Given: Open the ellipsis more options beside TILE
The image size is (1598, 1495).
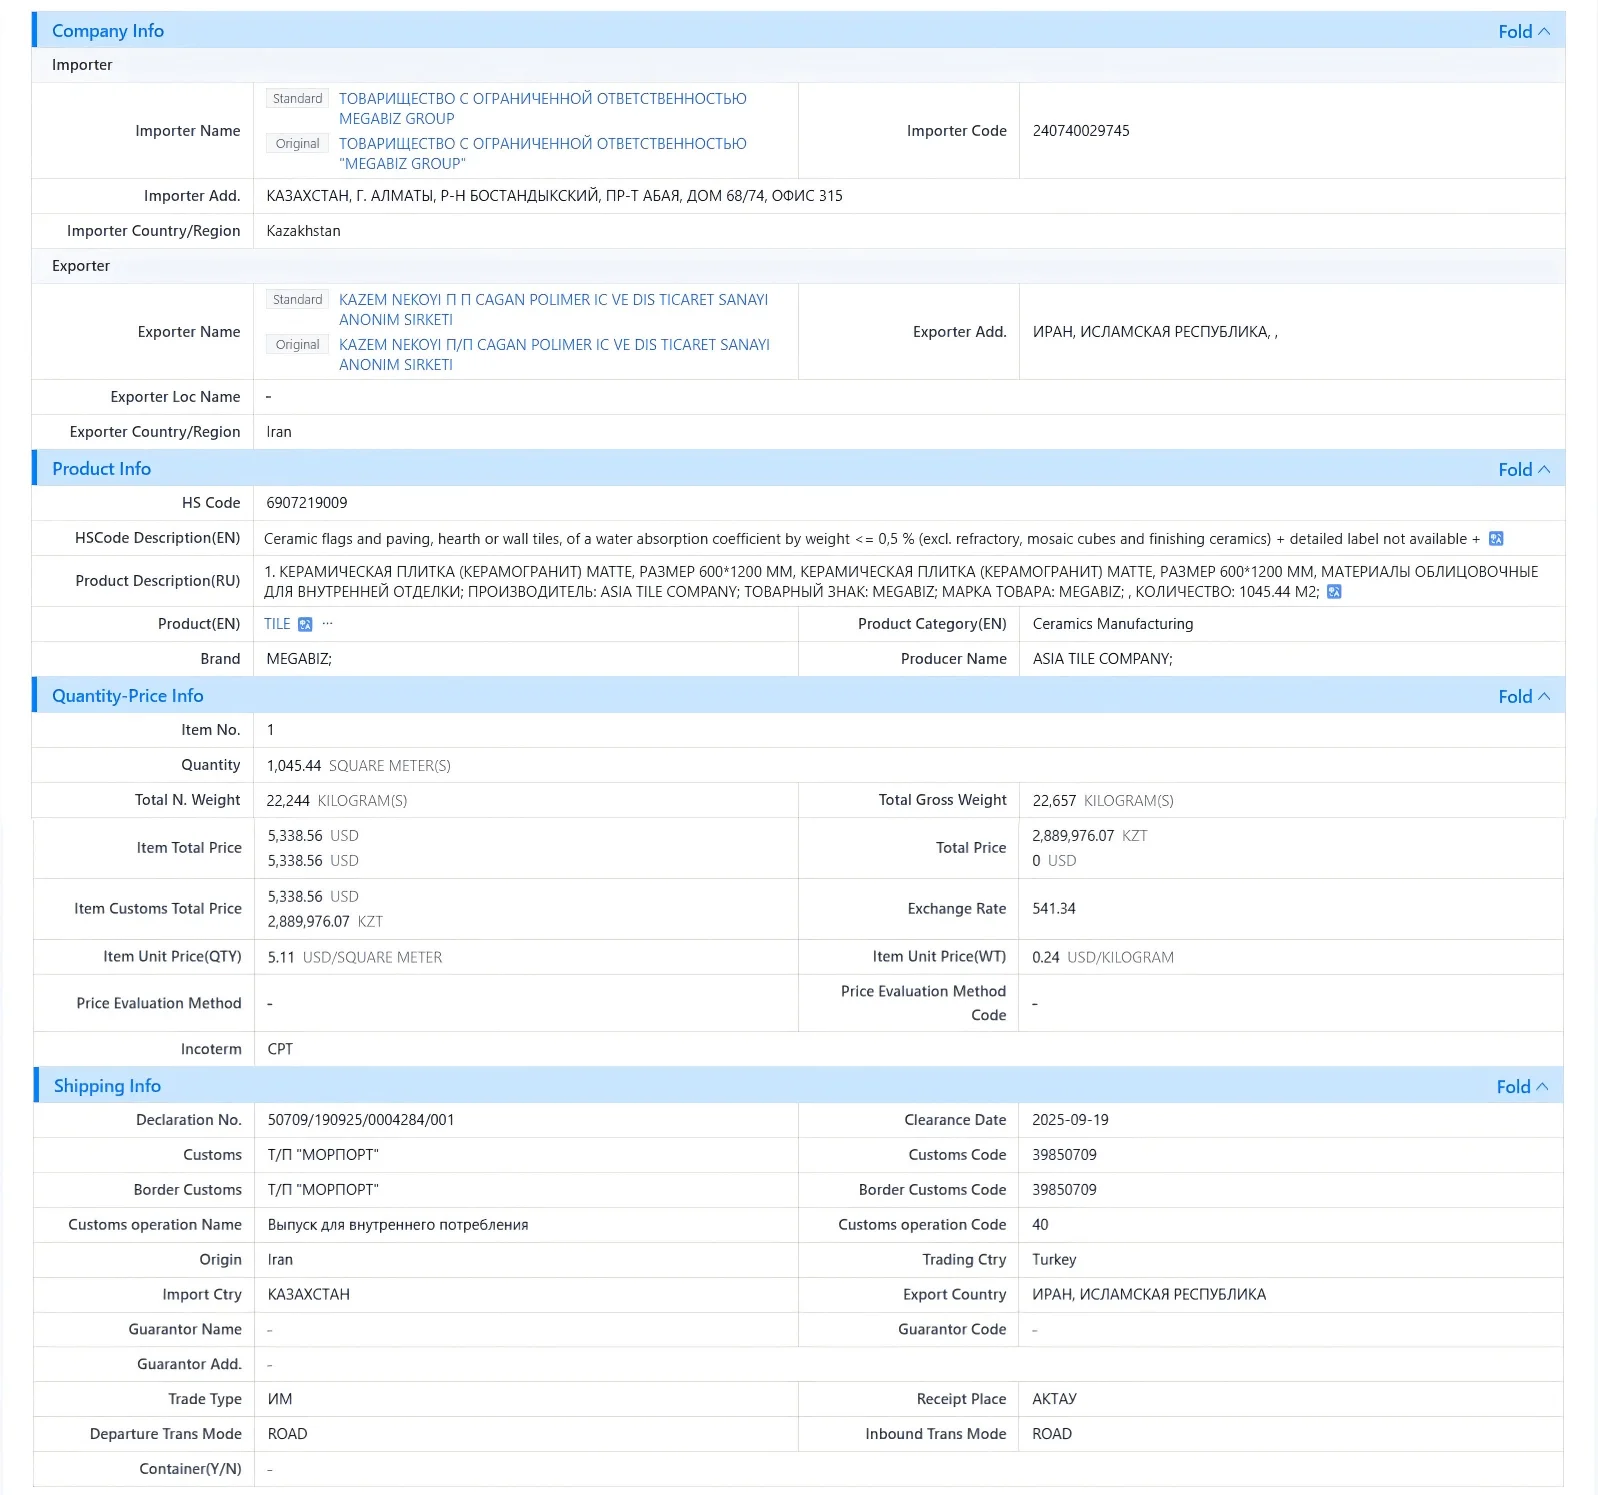Looking at the screenshot, I should click(327, 623).
